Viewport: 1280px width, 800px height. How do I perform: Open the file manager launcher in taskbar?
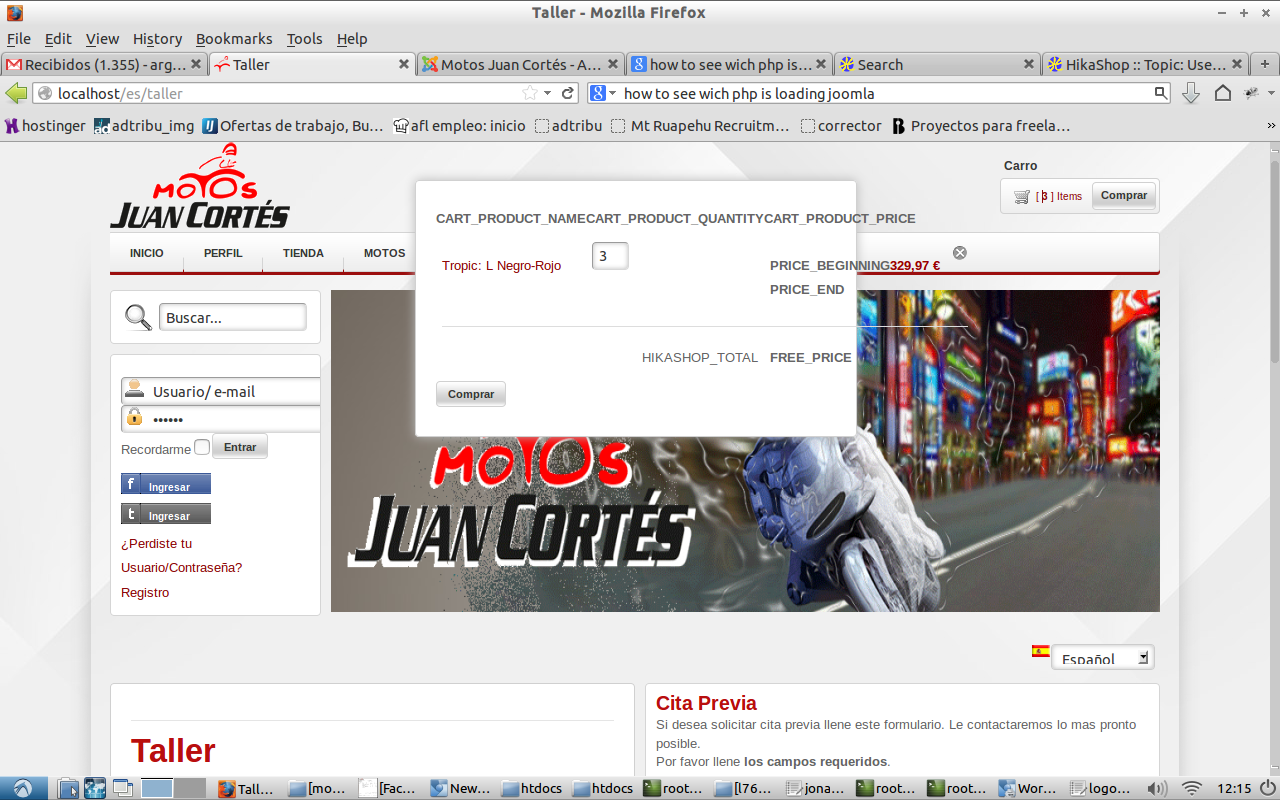tap(68, 788)
